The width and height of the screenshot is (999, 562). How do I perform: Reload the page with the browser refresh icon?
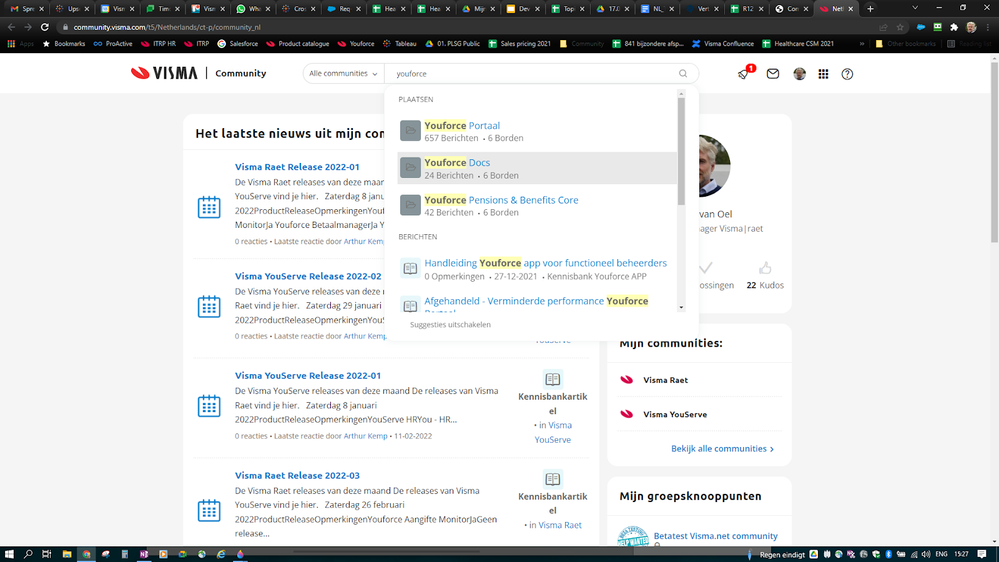(x=45, y=27)
